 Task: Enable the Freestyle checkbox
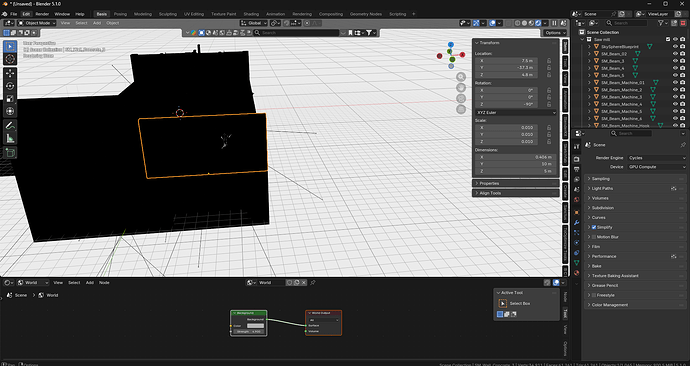click(x=594, y=295)
